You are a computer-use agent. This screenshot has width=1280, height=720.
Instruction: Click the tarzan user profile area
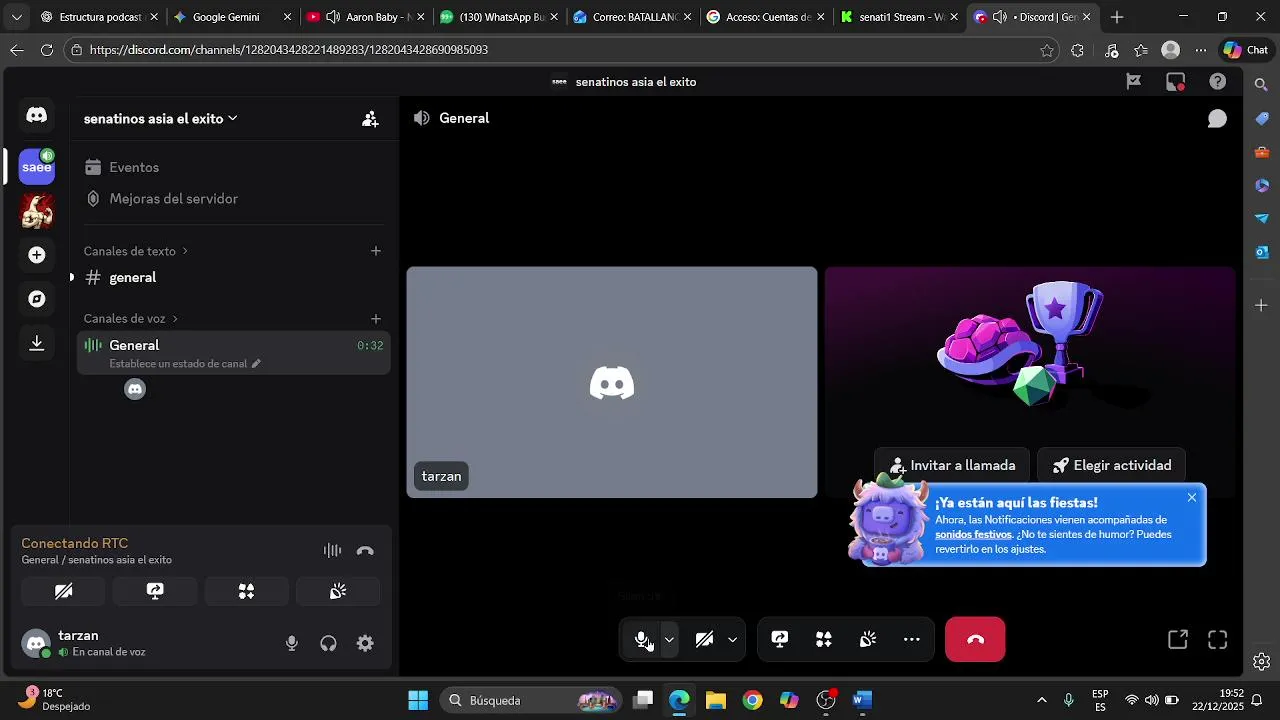[x=88, y=643]
